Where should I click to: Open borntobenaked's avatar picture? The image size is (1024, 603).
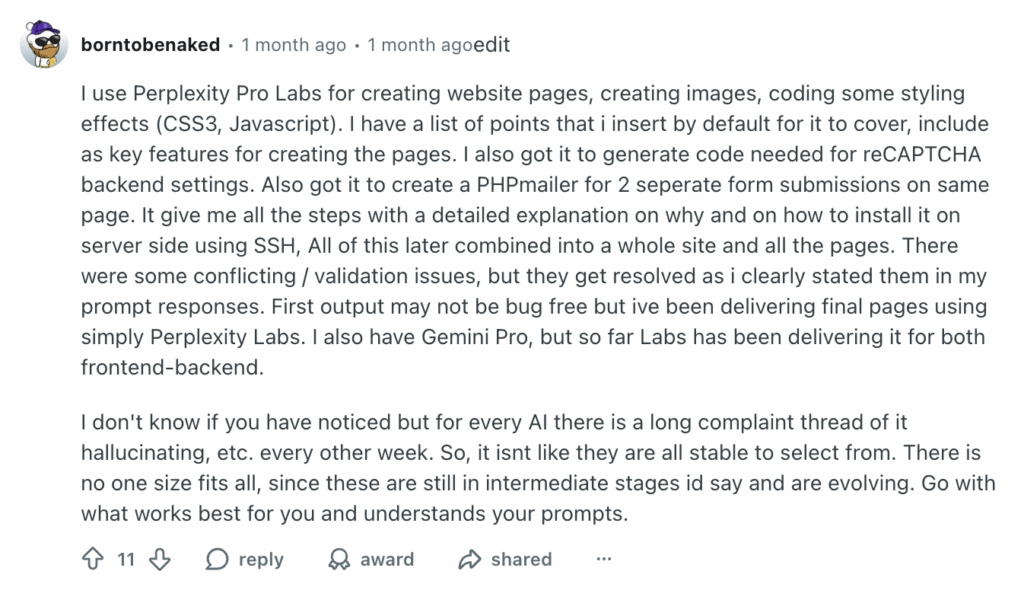tap(44, 43)
